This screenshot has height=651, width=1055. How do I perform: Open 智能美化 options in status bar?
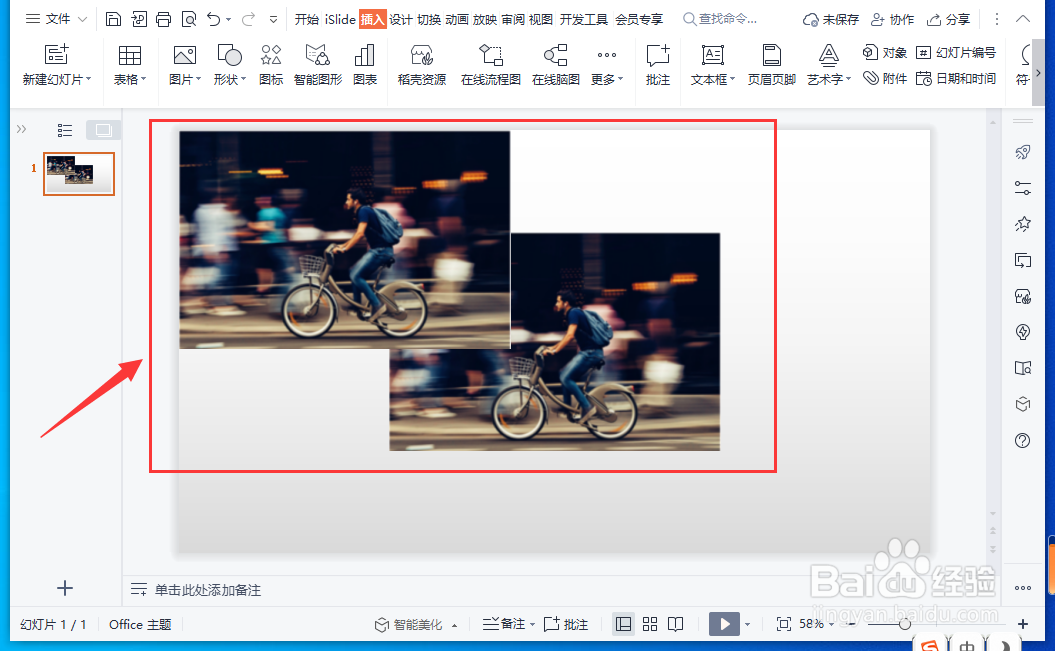point(416,625)
